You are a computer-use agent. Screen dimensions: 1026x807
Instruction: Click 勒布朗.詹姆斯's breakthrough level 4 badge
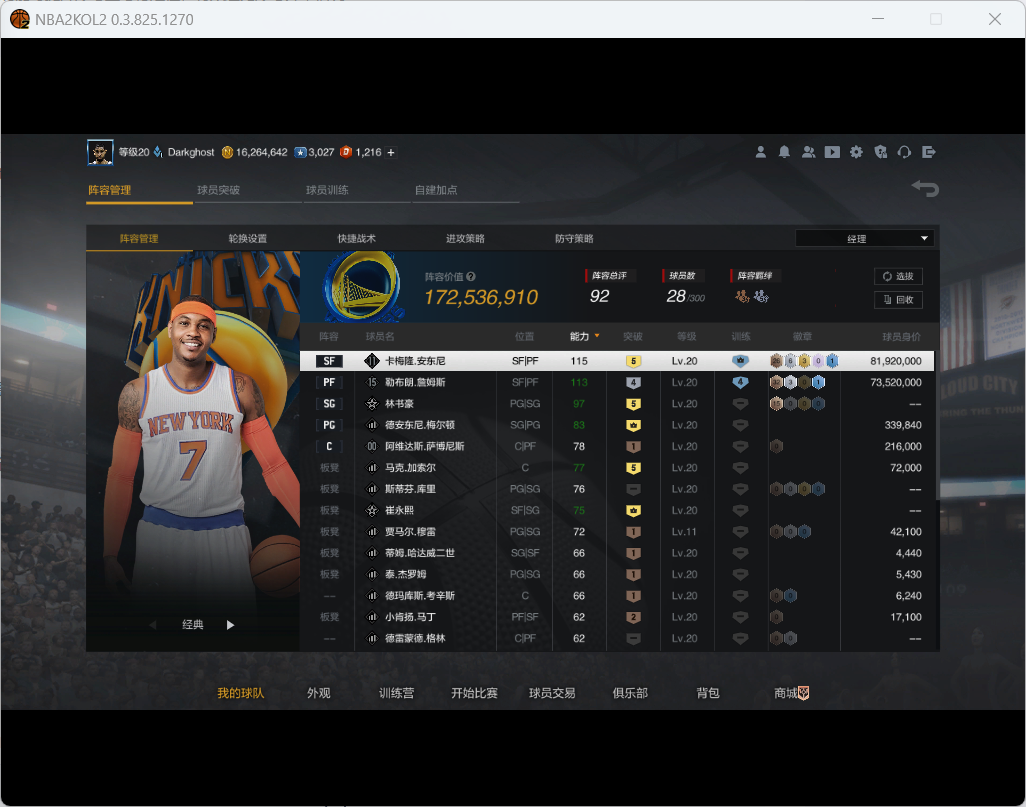[633, 382]
